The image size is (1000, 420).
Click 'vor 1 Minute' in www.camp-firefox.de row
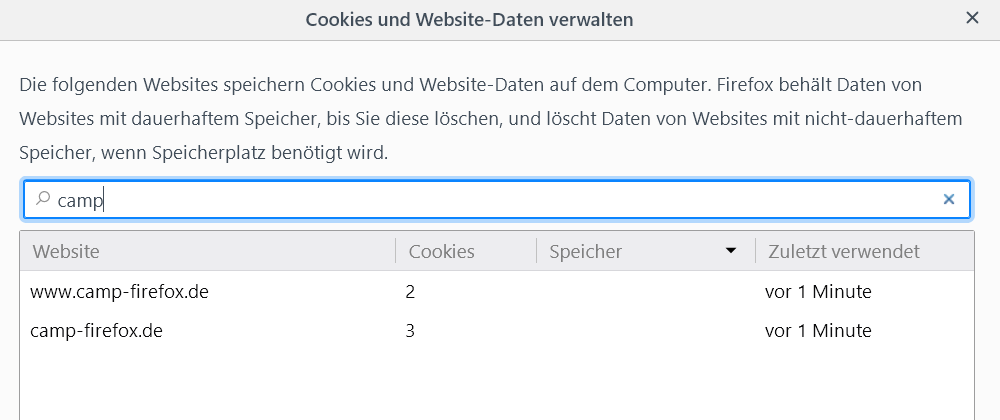tap(818, 292)
